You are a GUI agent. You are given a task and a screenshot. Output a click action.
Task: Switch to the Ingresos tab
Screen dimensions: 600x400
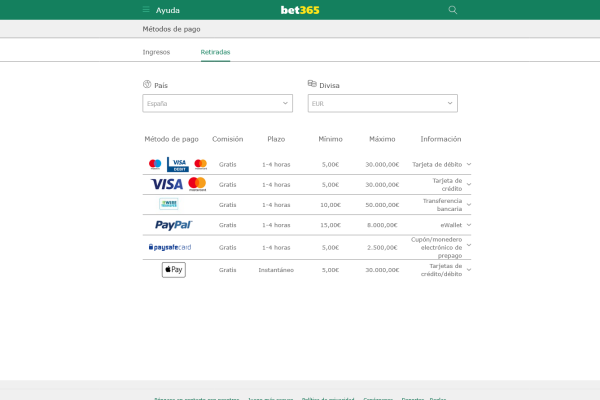click(156, 52)
